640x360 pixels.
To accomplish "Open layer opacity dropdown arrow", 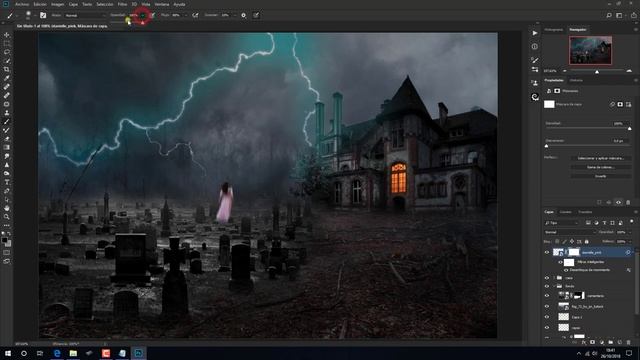I will (x=631, y=232).
